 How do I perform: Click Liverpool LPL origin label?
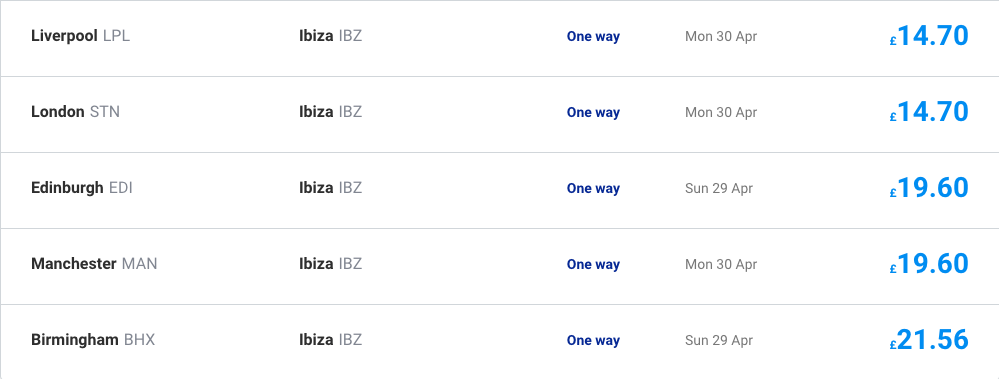(80, 36)
